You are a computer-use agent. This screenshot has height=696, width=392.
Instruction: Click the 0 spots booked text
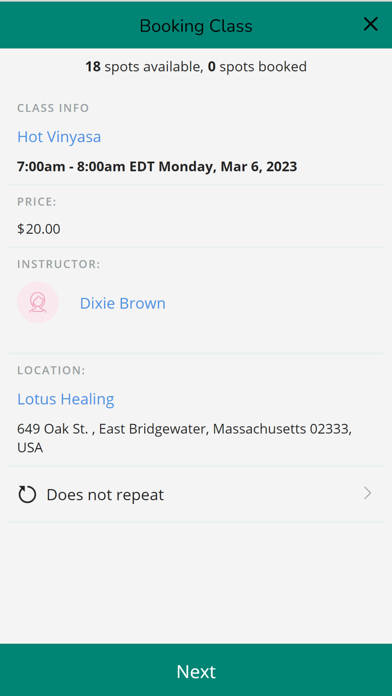point(257,67)
